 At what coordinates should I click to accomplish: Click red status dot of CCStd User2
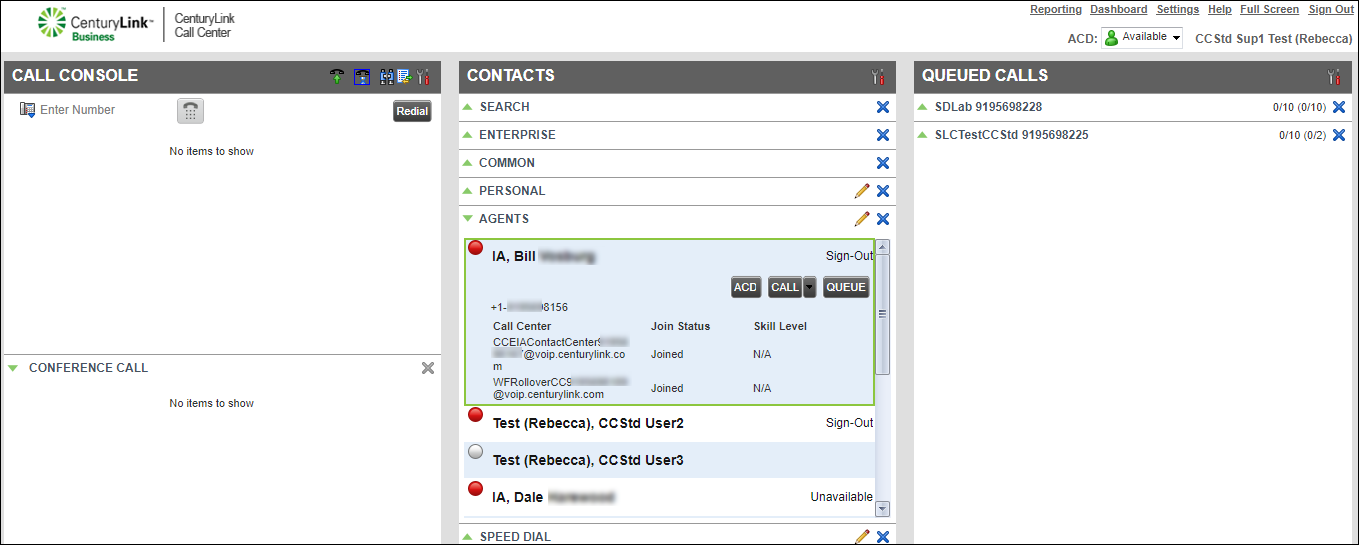[x=476, y=414]
